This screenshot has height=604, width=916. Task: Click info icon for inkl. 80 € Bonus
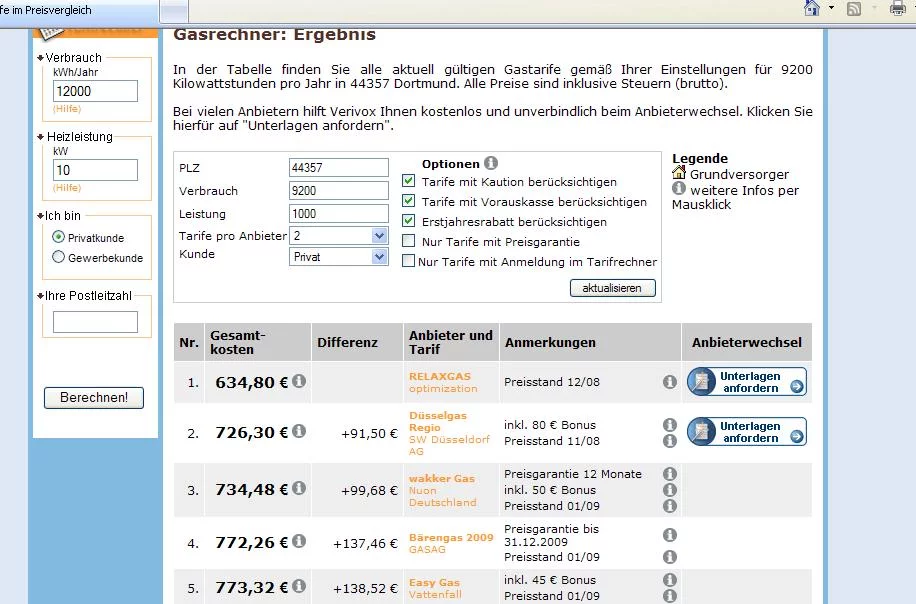[670, 425]
